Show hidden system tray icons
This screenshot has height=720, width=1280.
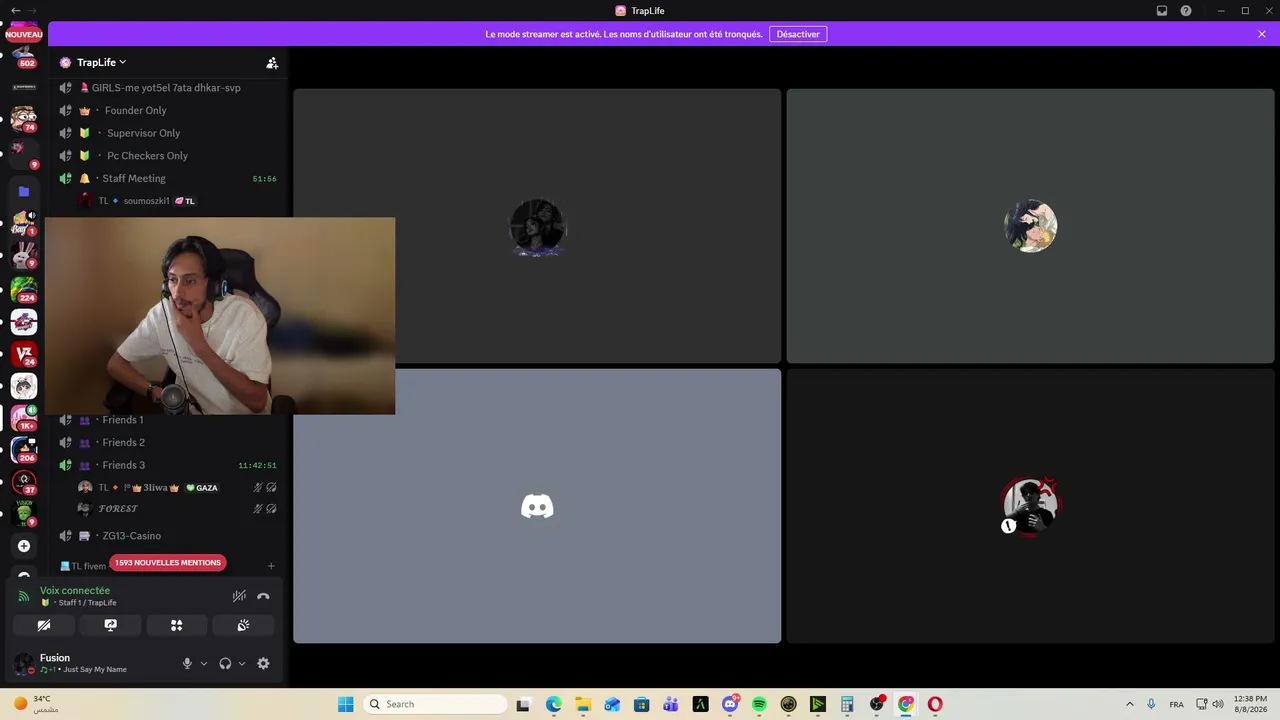pyautogui.click(x=1130, y=704)
